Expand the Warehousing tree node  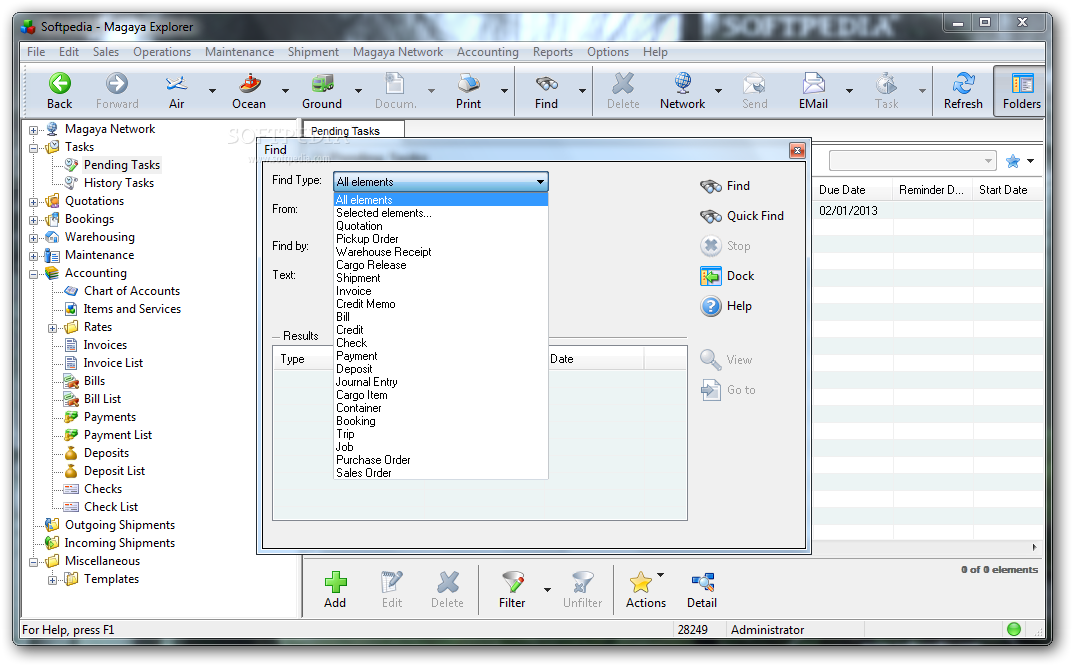34,238
